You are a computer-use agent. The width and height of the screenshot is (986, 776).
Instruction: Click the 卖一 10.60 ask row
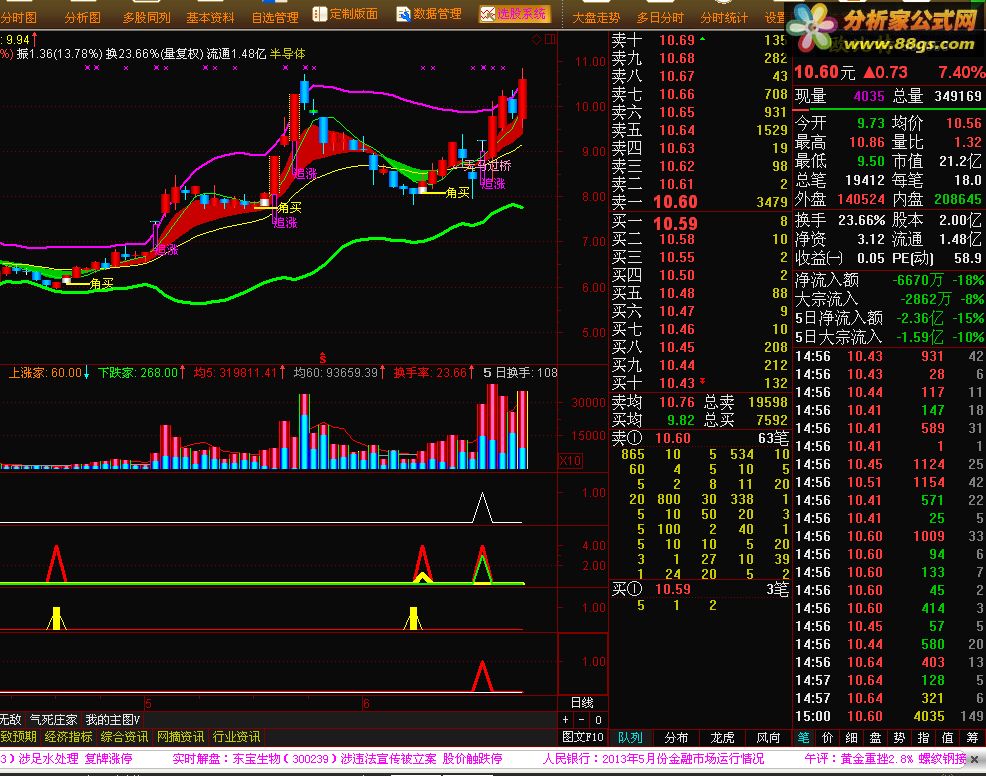pos(699,202)
